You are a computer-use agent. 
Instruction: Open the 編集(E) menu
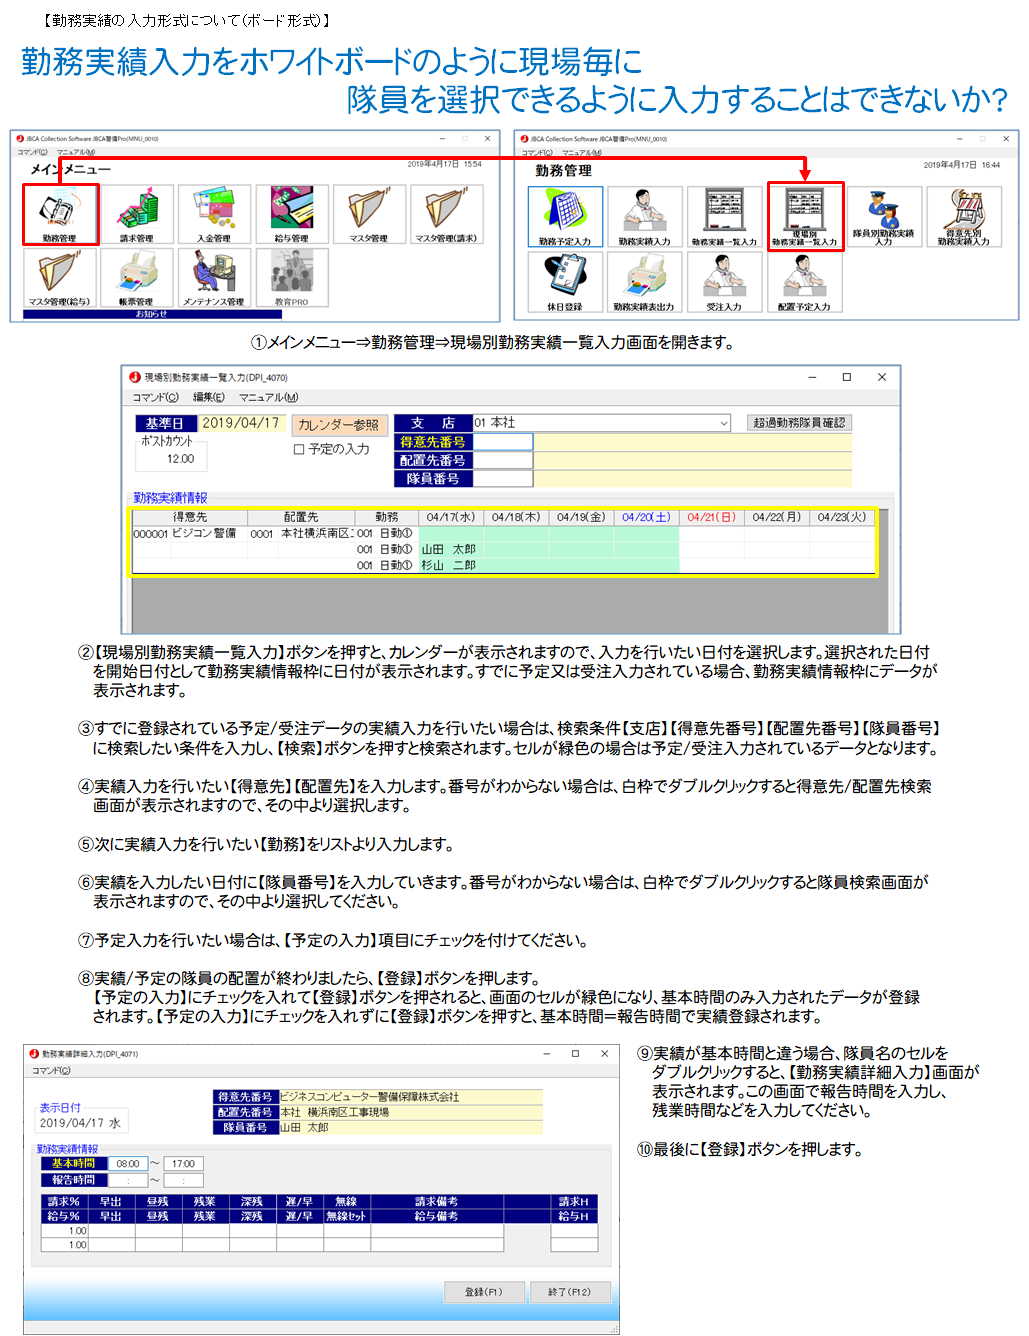pyautogui.click(x=209, y=398)
